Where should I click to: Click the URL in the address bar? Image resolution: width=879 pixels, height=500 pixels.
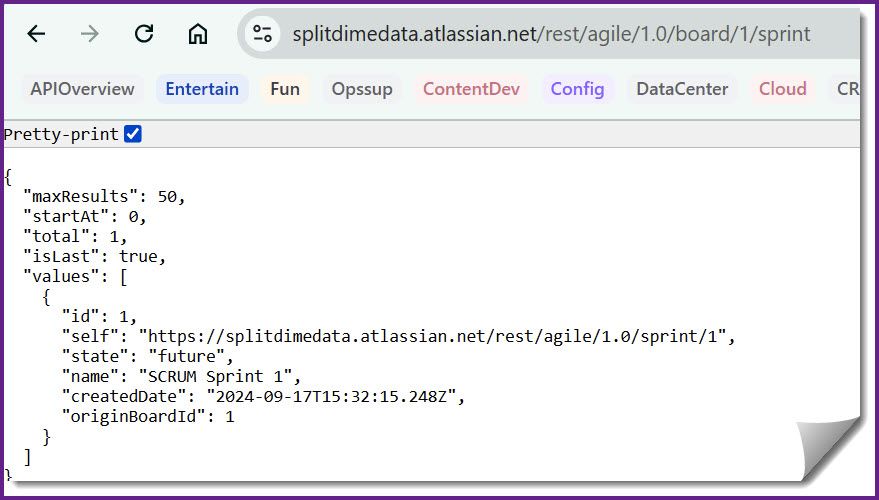coord(551,34)
